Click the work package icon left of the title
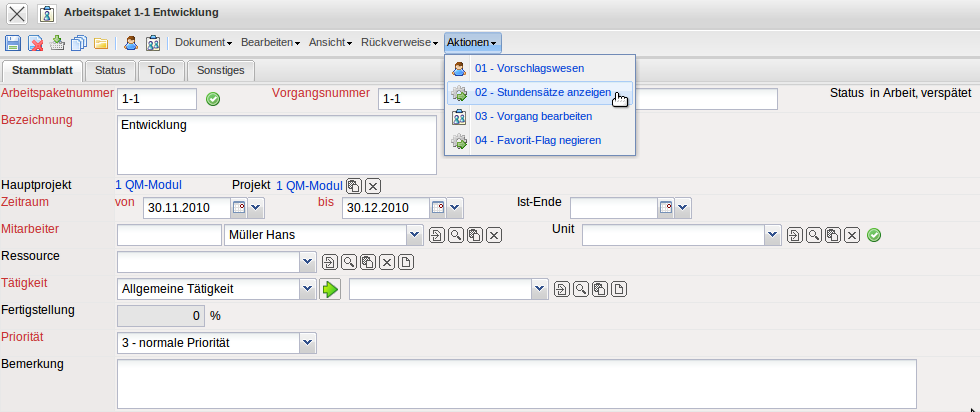The width and height of the screenshot is (980, 412). [x=47, y=13]
